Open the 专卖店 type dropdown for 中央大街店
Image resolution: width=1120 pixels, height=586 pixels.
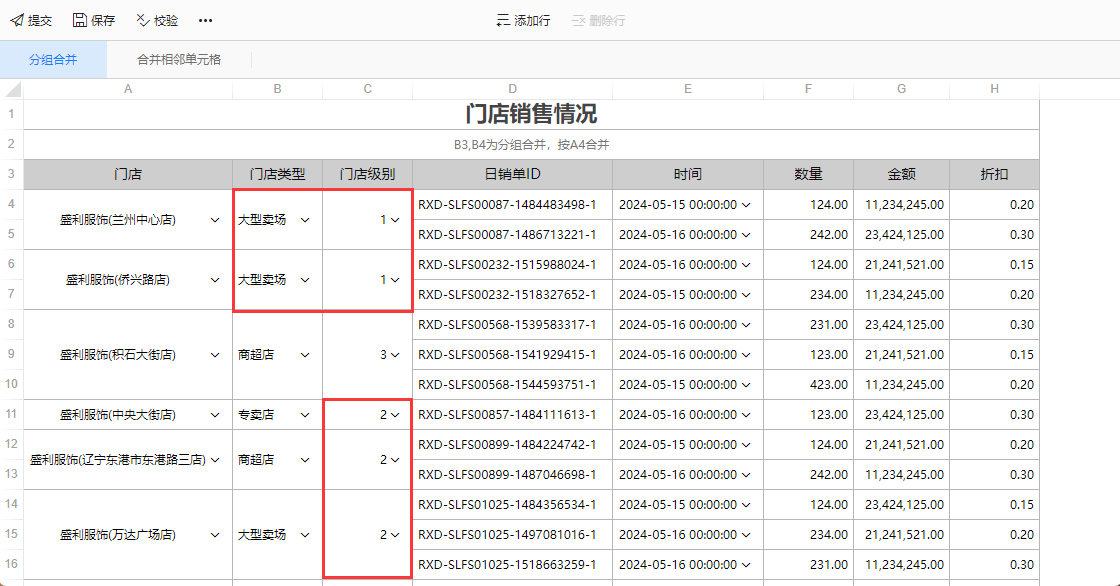tap(306, 414)
